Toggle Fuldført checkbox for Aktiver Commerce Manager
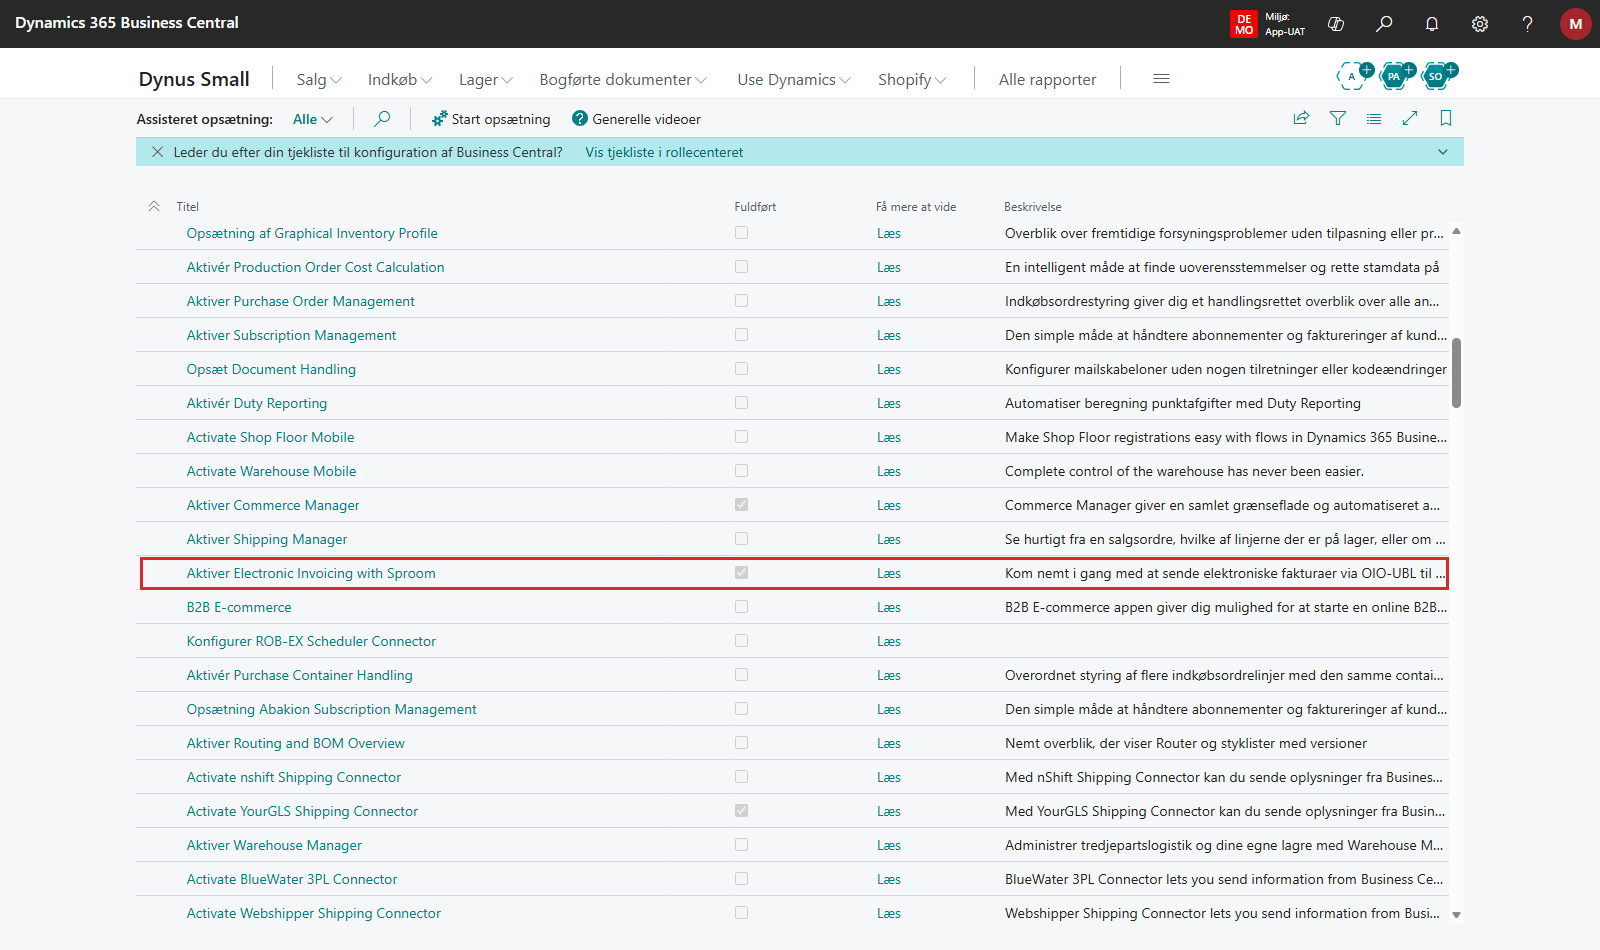 click(x=741, y=505)
